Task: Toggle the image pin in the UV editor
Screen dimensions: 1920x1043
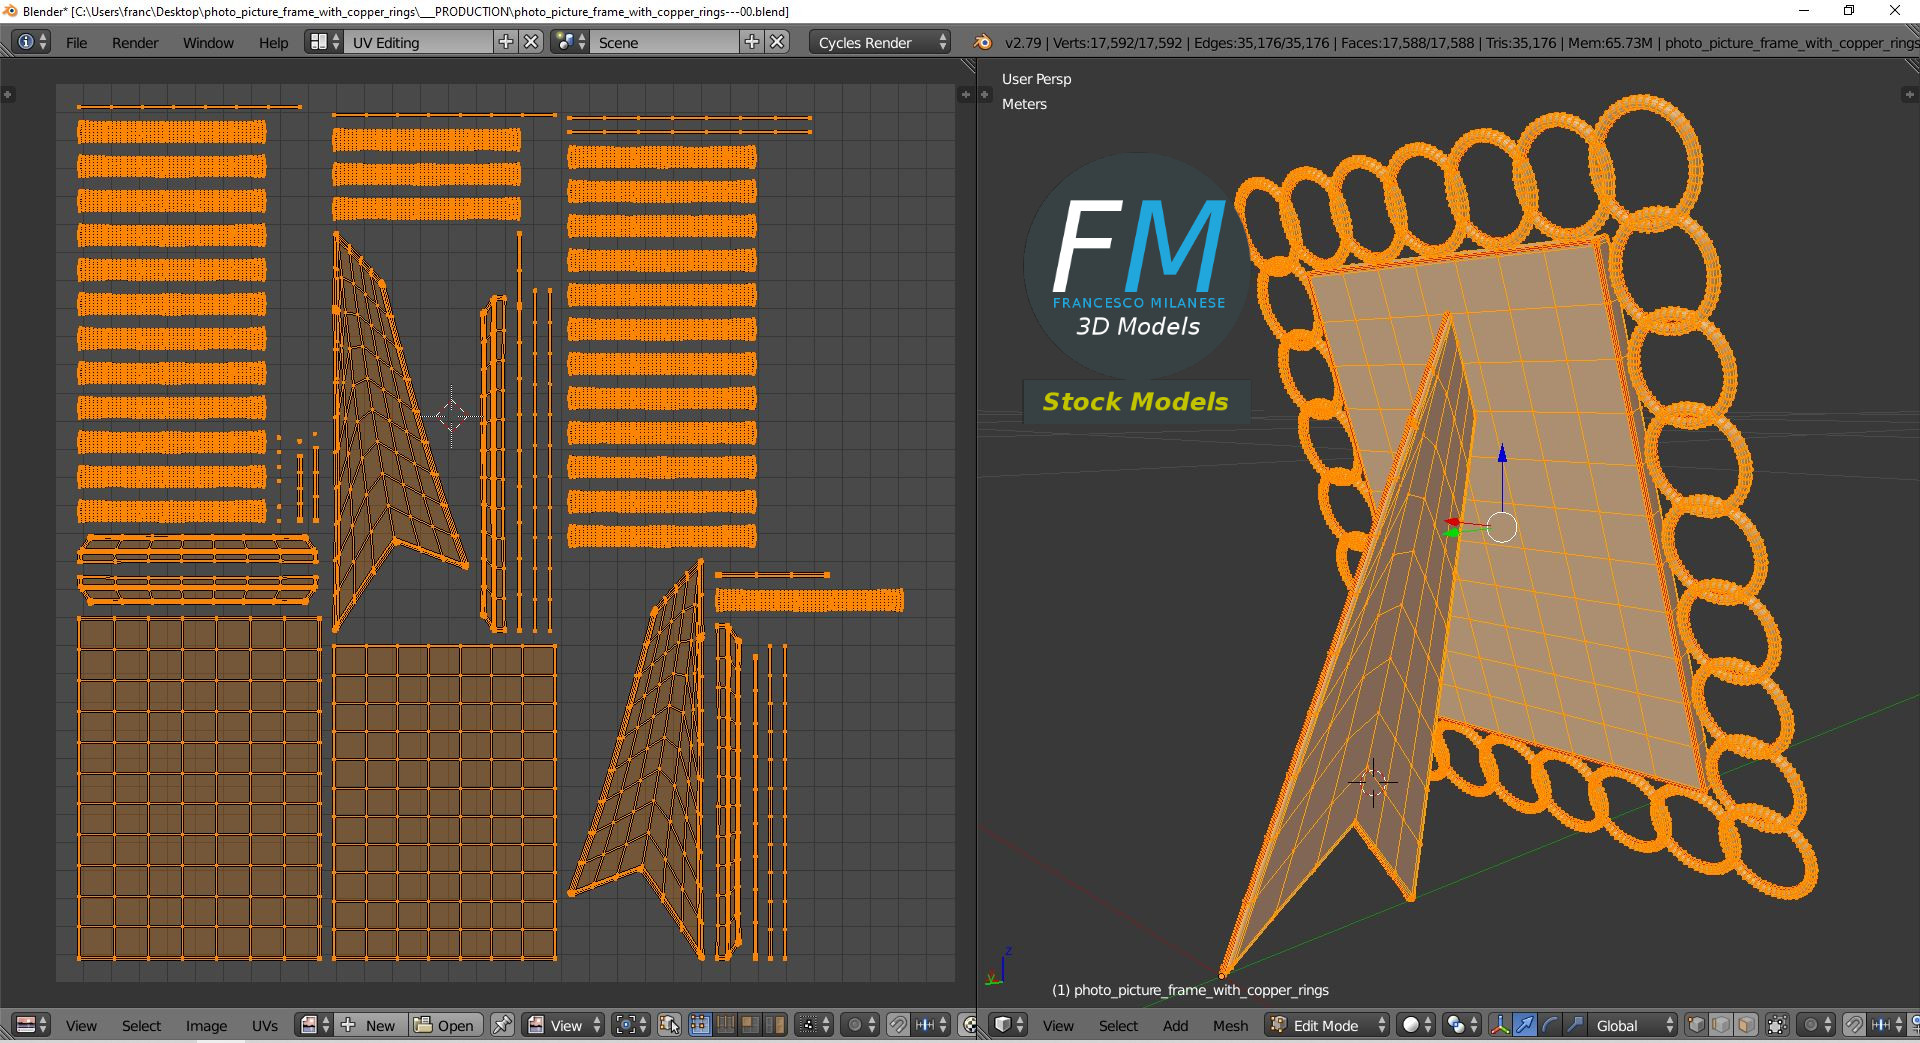Action: 502,1025
